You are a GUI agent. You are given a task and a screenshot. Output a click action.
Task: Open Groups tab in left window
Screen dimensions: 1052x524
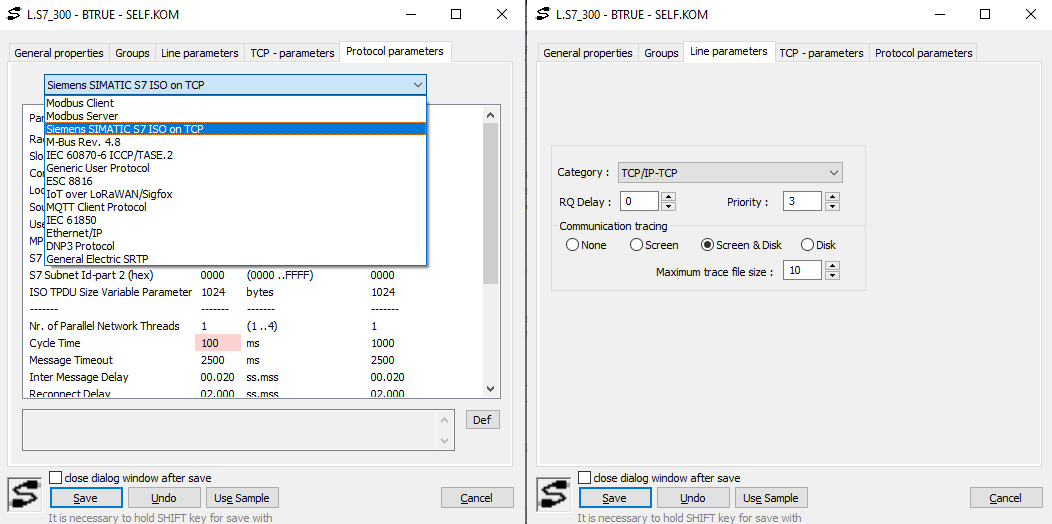point(132,52)
